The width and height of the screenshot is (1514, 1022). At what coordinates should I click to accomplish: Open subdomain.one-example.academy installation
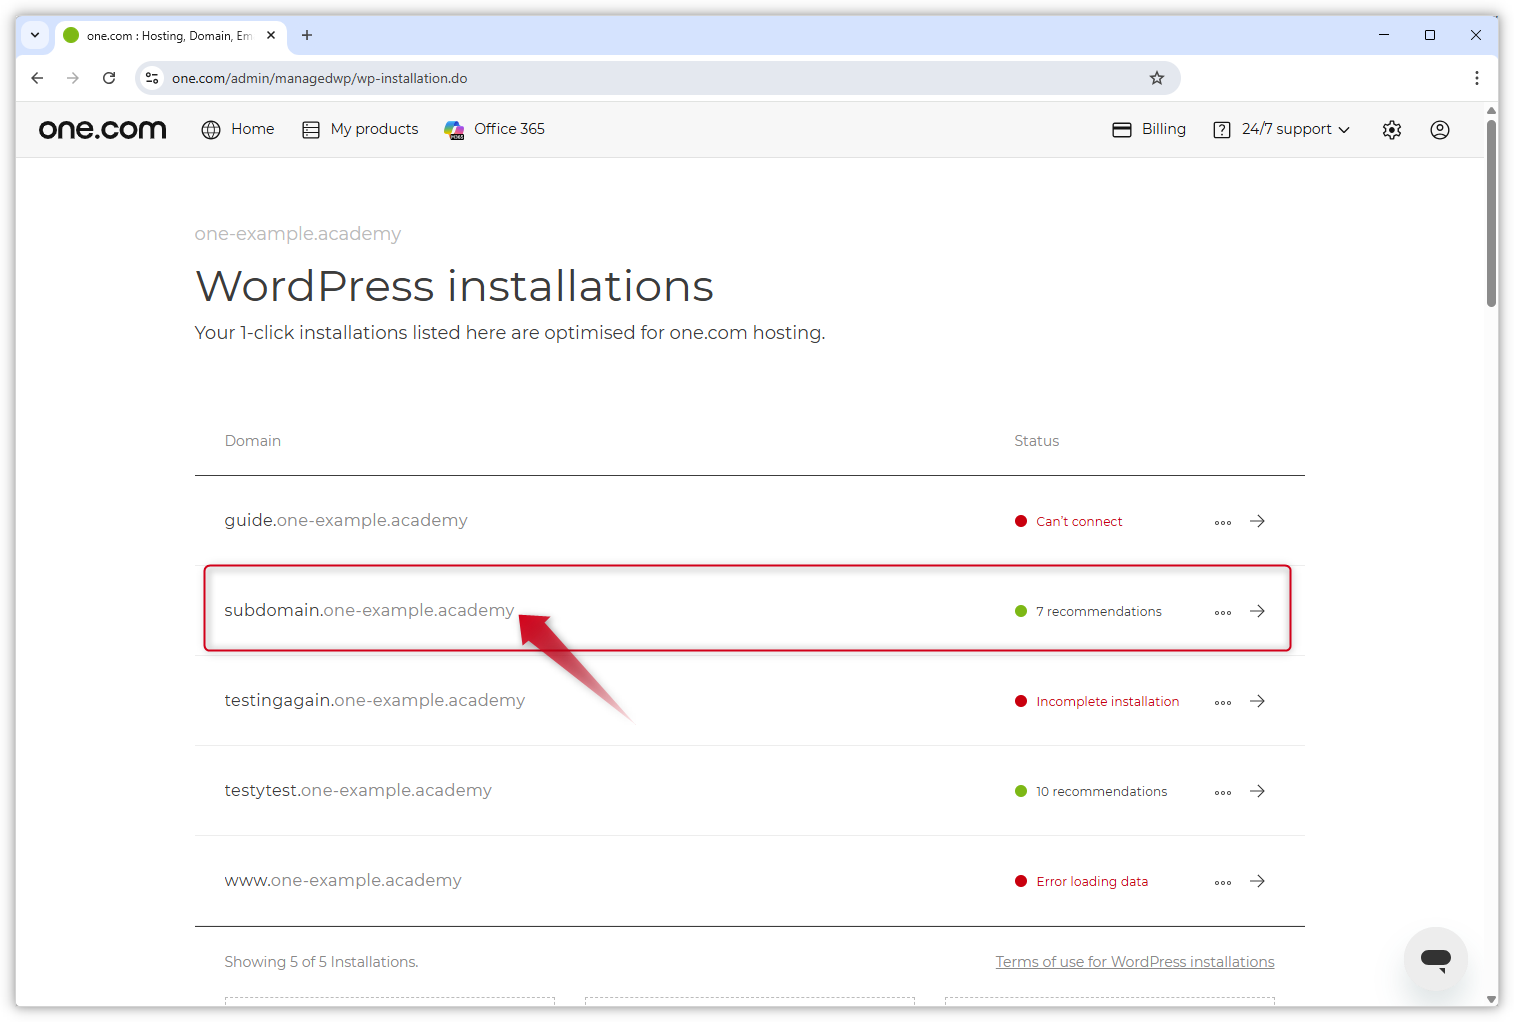pos(369,610)
